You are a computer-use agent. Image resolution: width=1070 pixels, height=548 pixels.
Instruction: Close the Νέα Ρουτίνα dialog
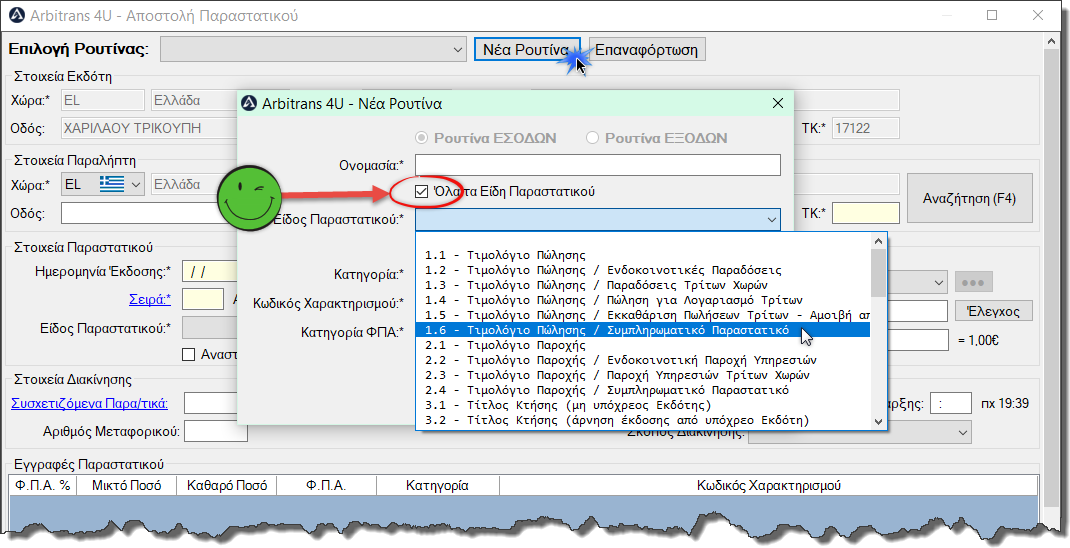tap(777, 104)
